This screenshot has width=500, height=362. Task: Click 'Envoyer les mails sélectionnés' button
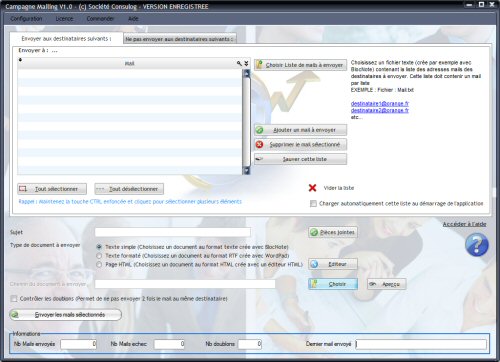tap(66, 315)
